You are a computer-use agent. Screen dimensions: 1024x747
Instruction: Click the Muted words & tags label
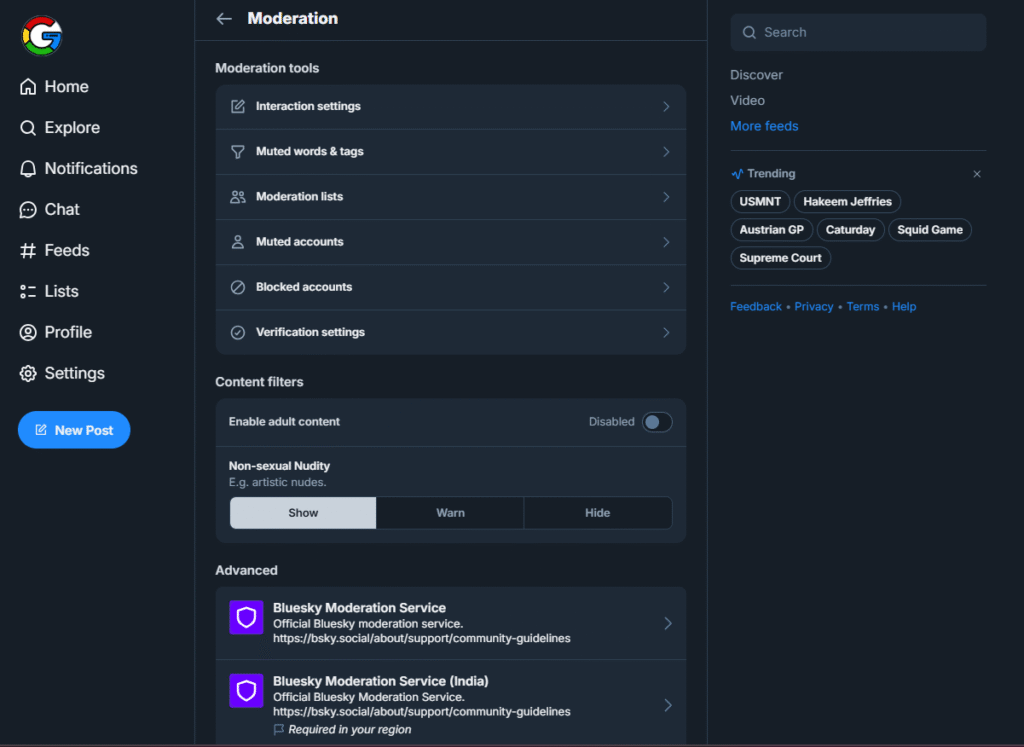[310, 151]
